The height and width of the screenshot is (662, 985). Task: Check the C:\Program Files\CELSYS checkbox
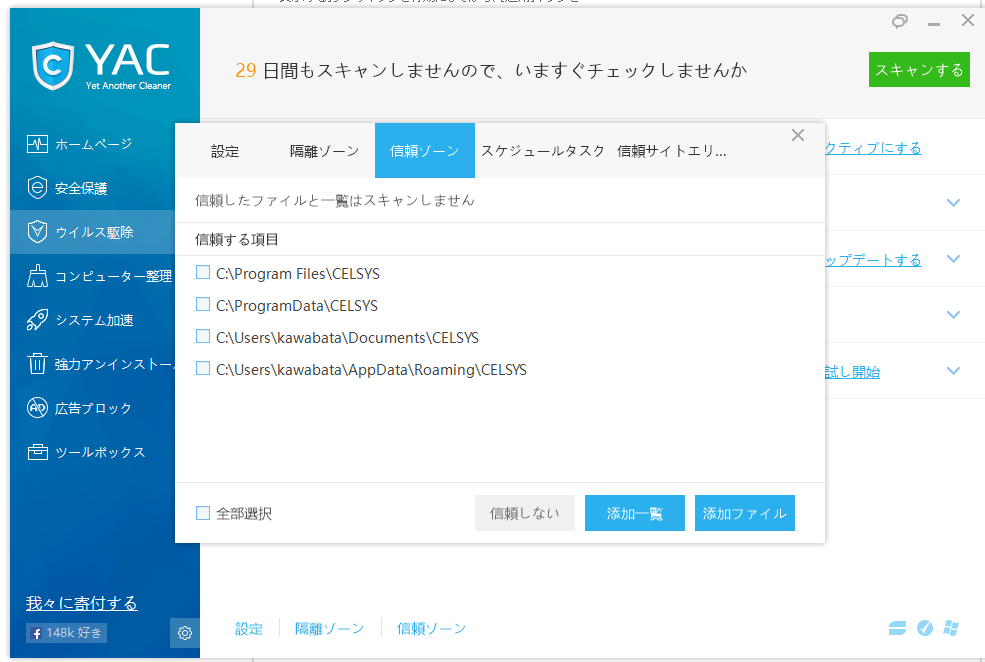(203, 273)
